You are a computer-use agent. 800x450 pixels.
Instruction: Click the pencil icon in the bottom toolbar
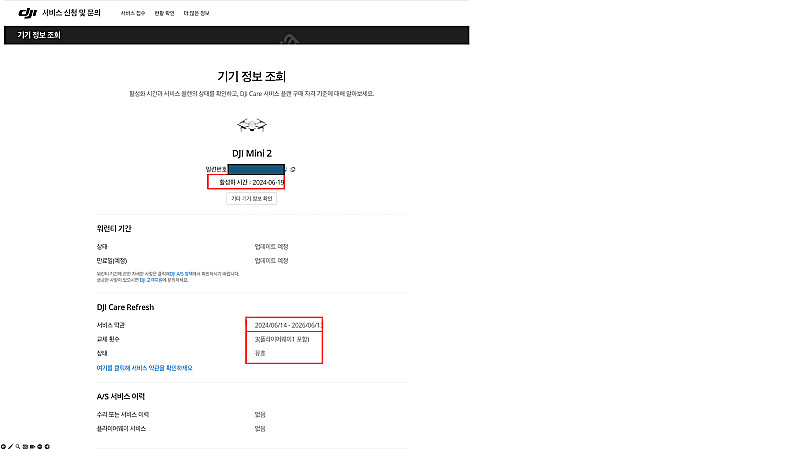tap(10, 446)
